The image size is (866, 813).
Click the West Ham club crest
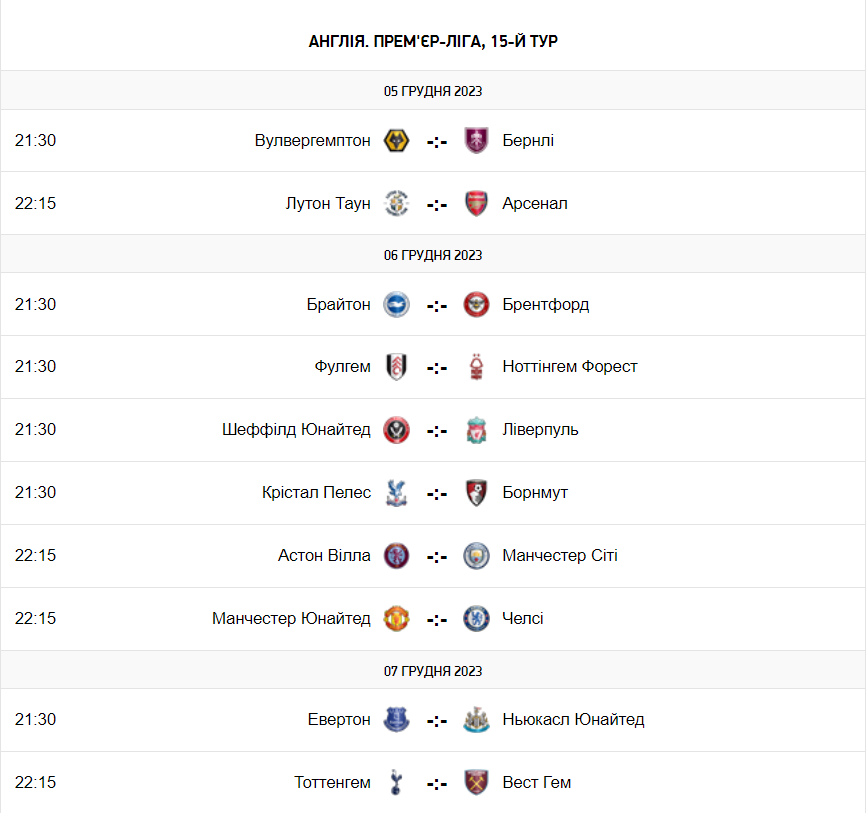click(476, 782)
